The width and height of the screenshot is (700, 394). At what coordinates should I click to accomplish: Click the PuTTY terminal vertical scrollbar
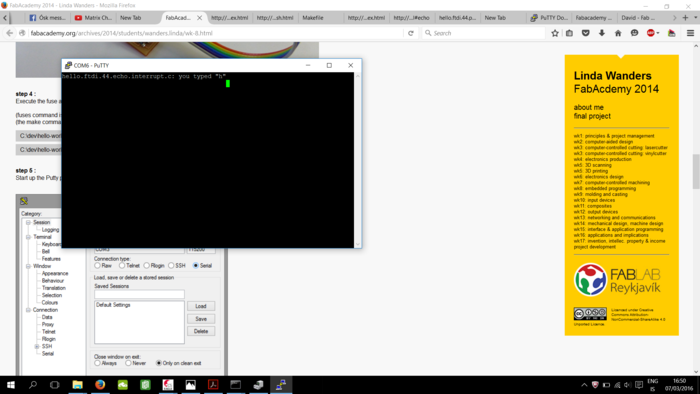(x=357, y=160)
